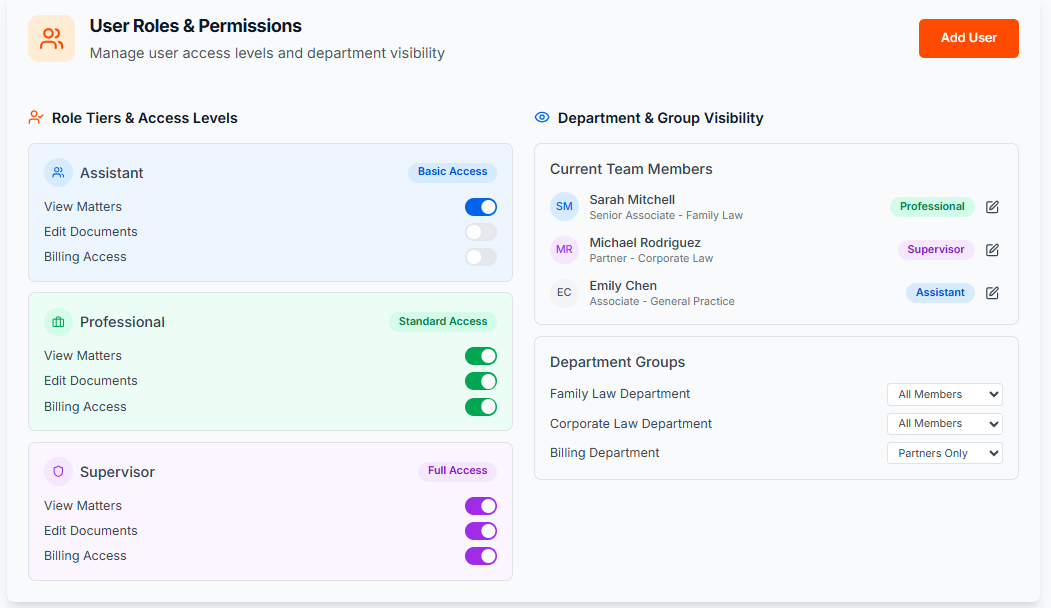Click the Professional role briefcase icon
This screenshot has height=608, width=1051.
pos(59,322)
